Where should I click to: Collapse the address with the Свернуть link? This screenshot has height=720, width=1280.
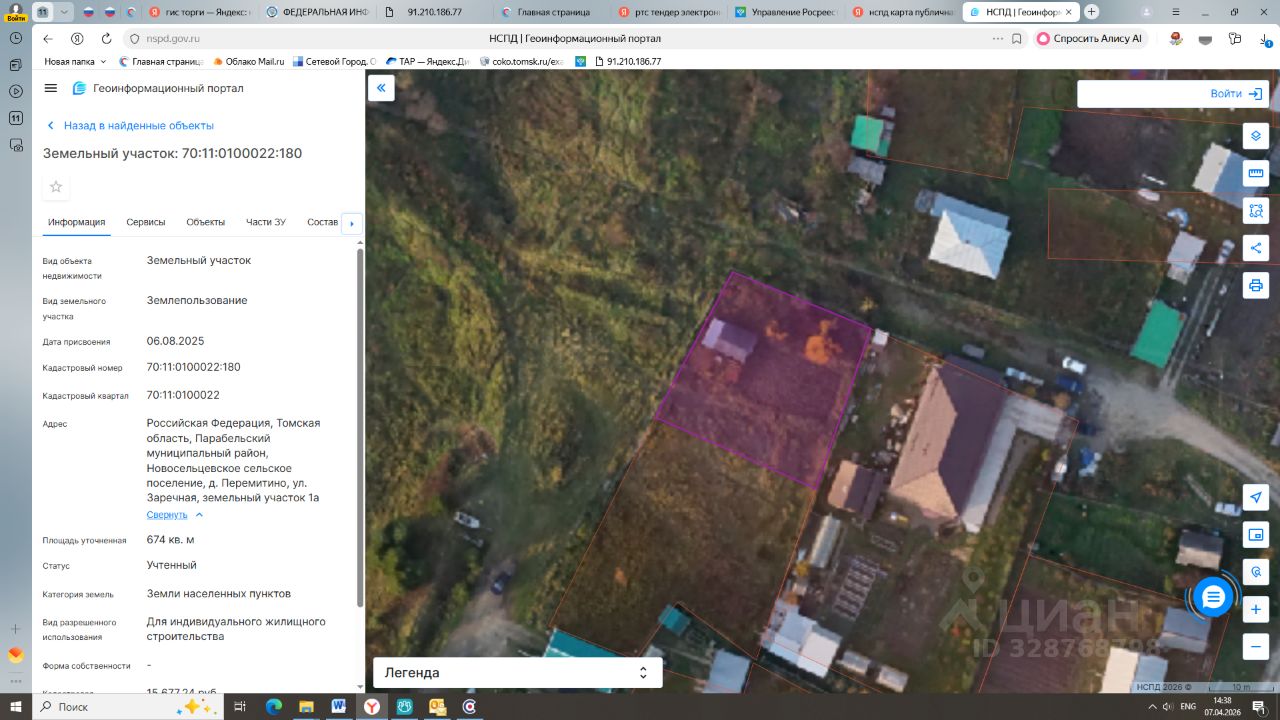174,515
